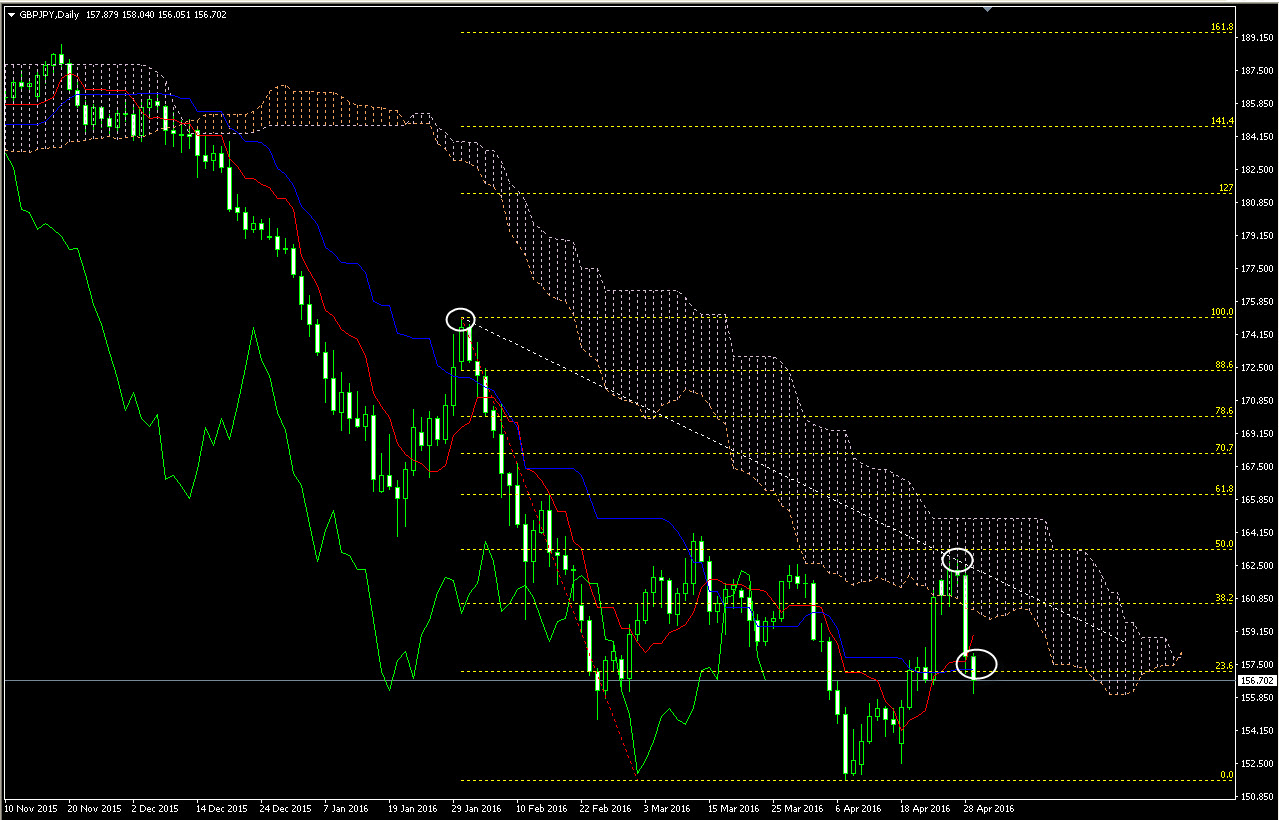Click the 18 Apr 2016 date label
The width and height of the screenshot is (1279, 820).
[925, 808]
